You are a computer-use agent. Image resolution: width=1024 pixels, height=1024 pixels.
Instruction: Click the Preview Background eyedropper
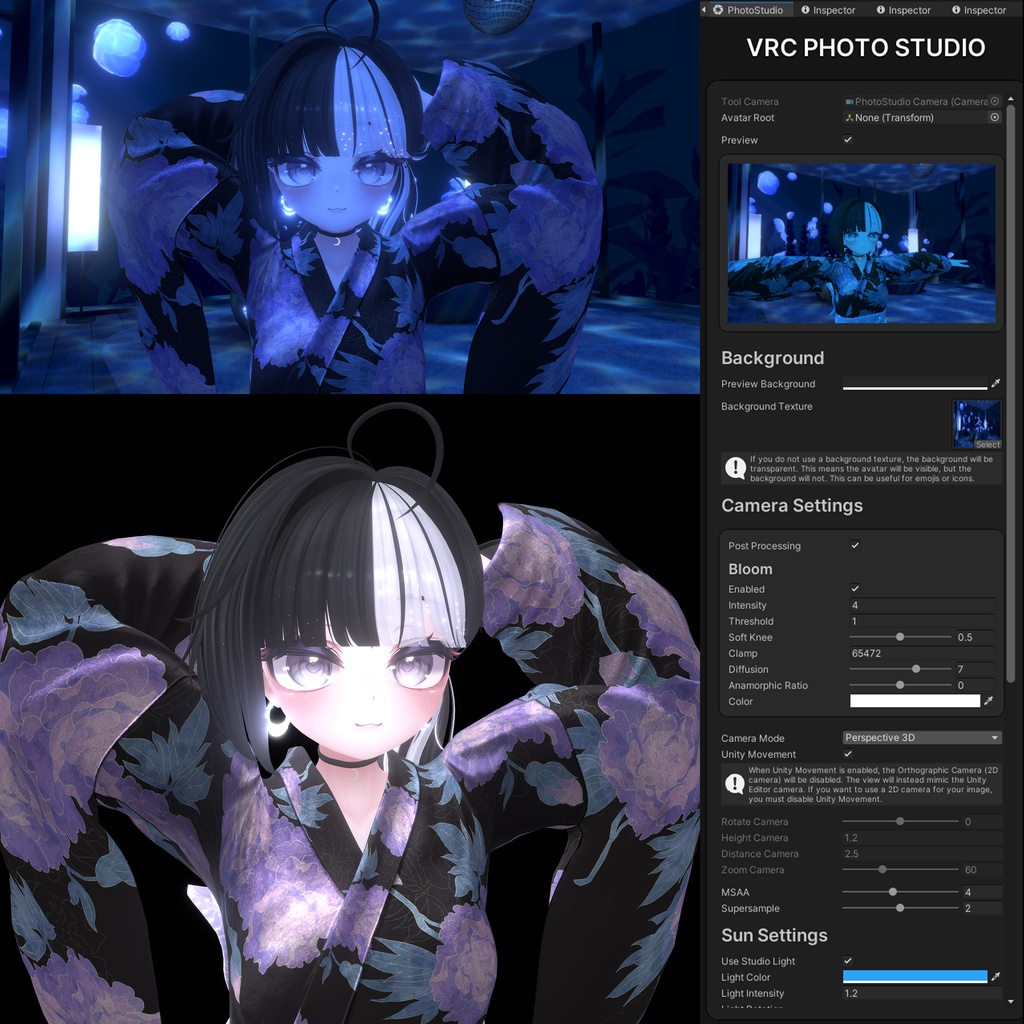coord(993,383)
